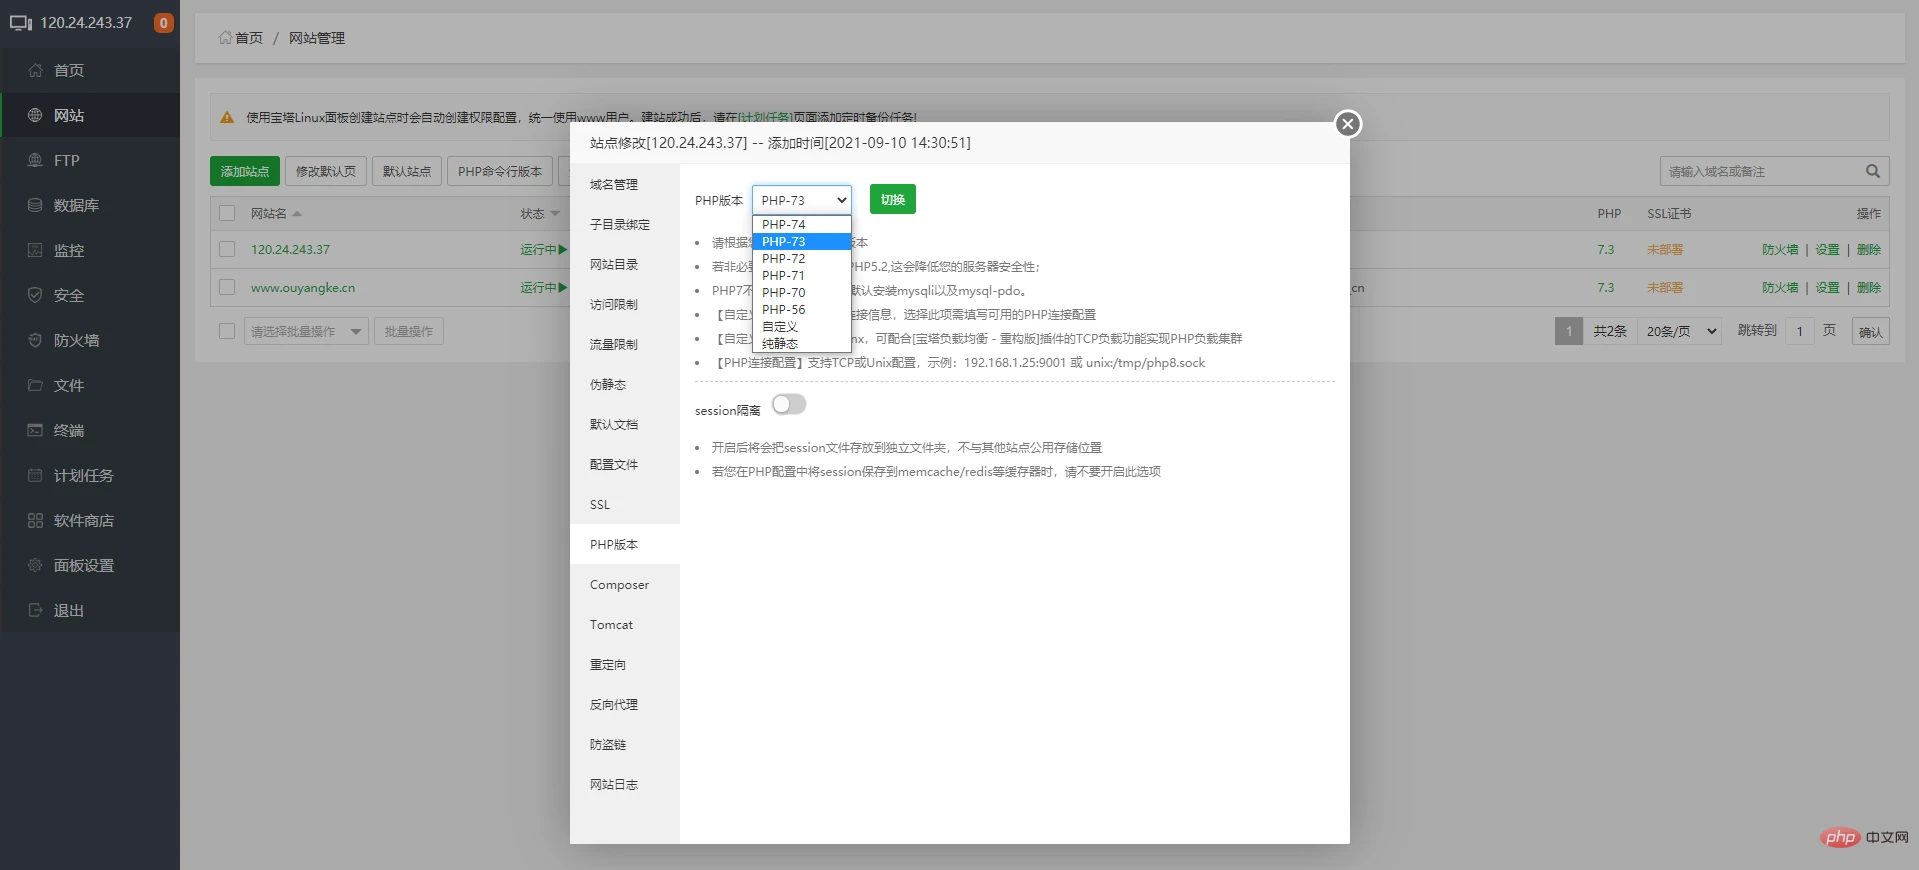
Task: Select 自定义 from the version list
Action: 802,326
